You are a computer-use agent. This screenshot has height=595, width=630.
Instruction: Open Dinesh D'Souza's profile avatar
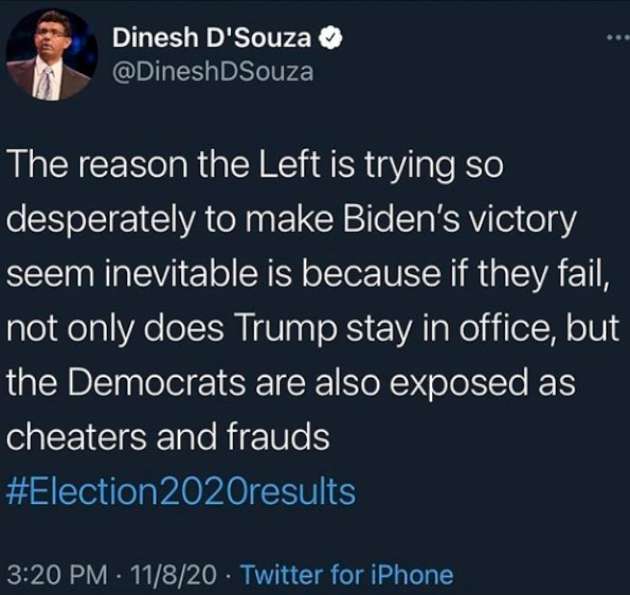tap(51, 55)
